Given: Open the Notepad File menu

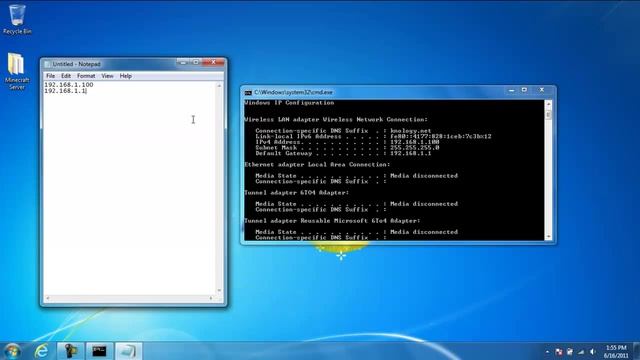Looking at the screenshot, I should [x=50, y=76].
